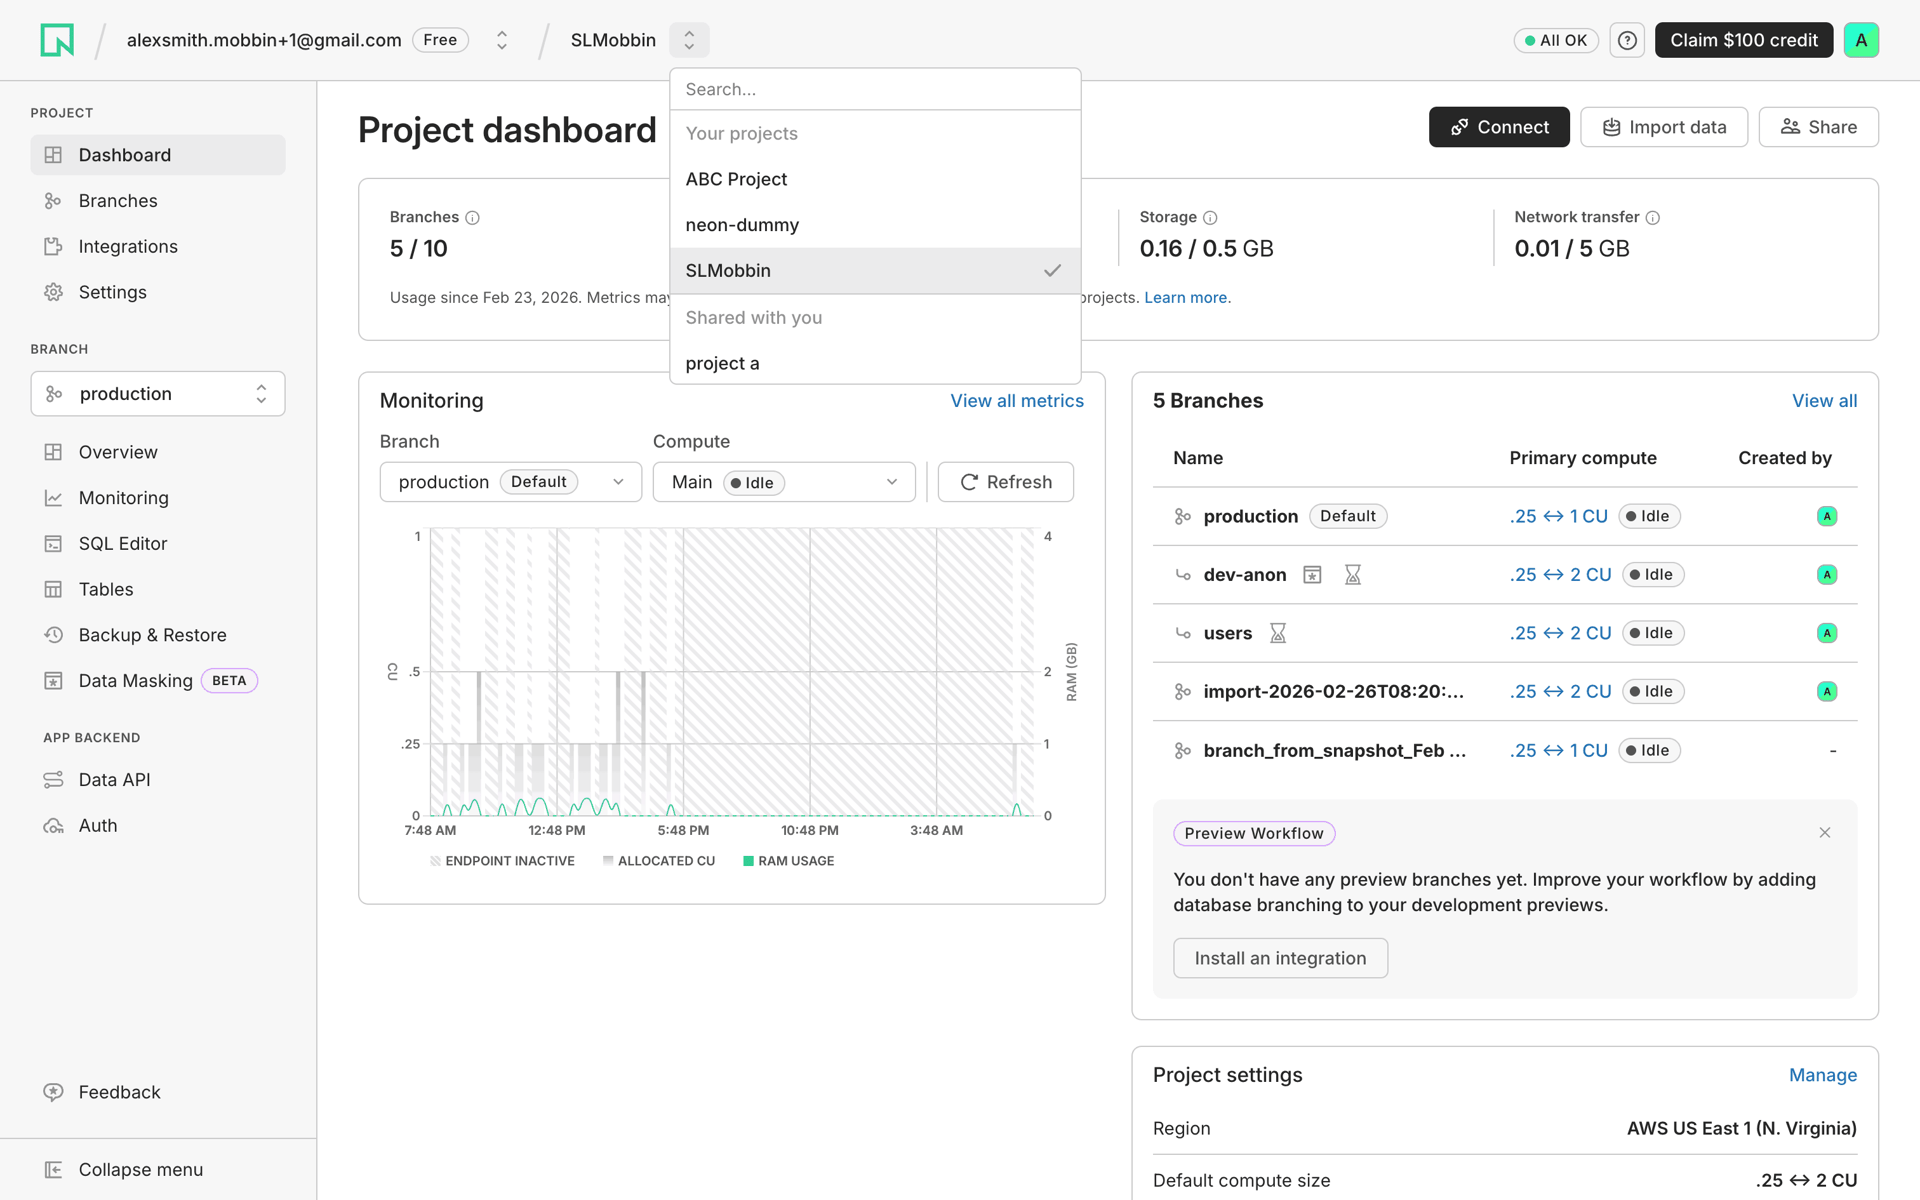
Task: Click the production row branch icon
Action: pos(1183,516)
